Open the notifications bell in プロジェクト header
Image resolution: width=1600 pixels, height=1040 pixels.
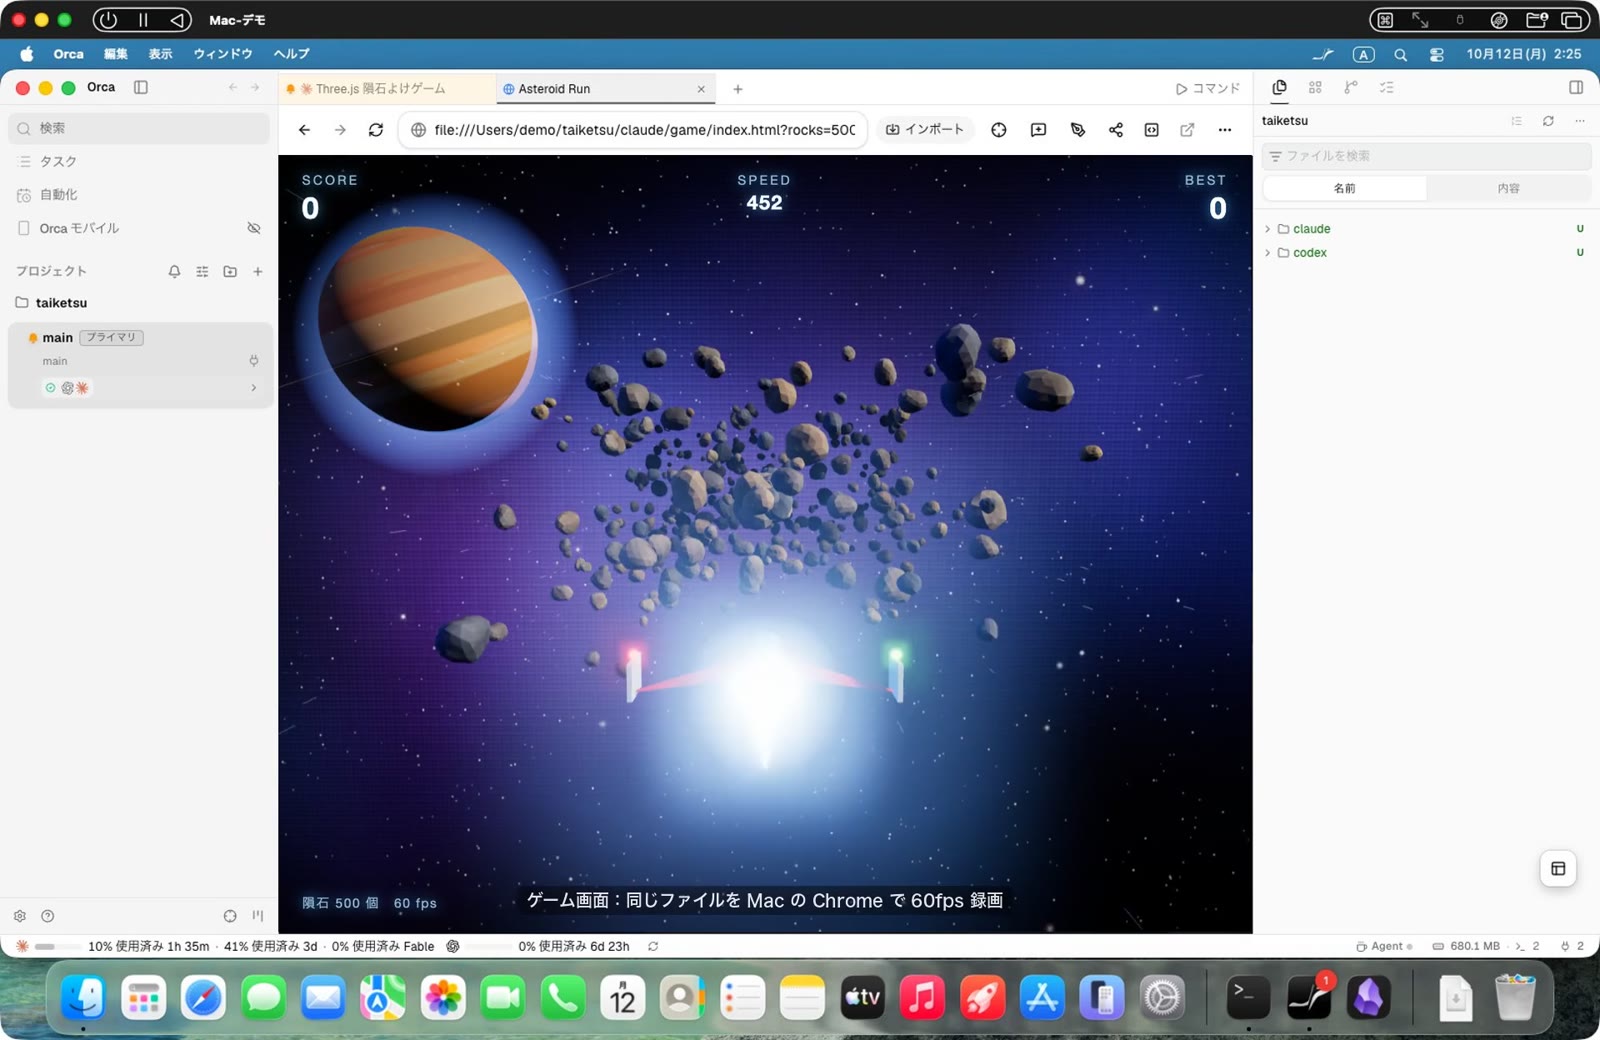click(174, 271)
